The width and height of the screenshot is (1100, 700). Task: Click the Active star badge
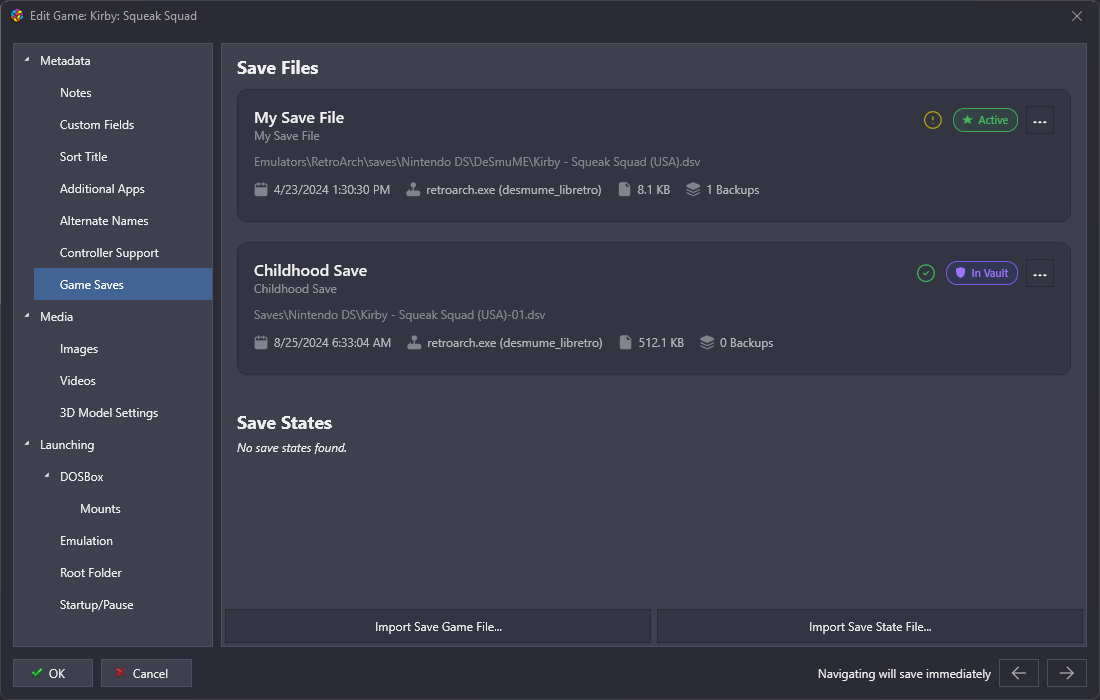[x=985, y=120]
